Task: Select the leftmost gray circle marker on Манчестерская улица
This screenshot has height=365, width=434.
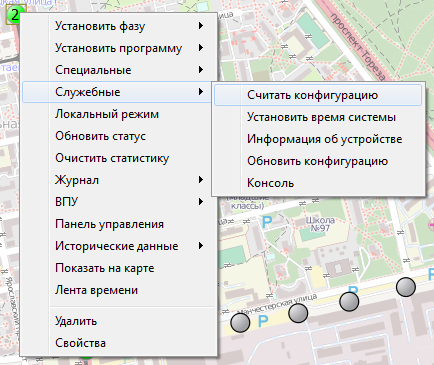Action: 240,322
